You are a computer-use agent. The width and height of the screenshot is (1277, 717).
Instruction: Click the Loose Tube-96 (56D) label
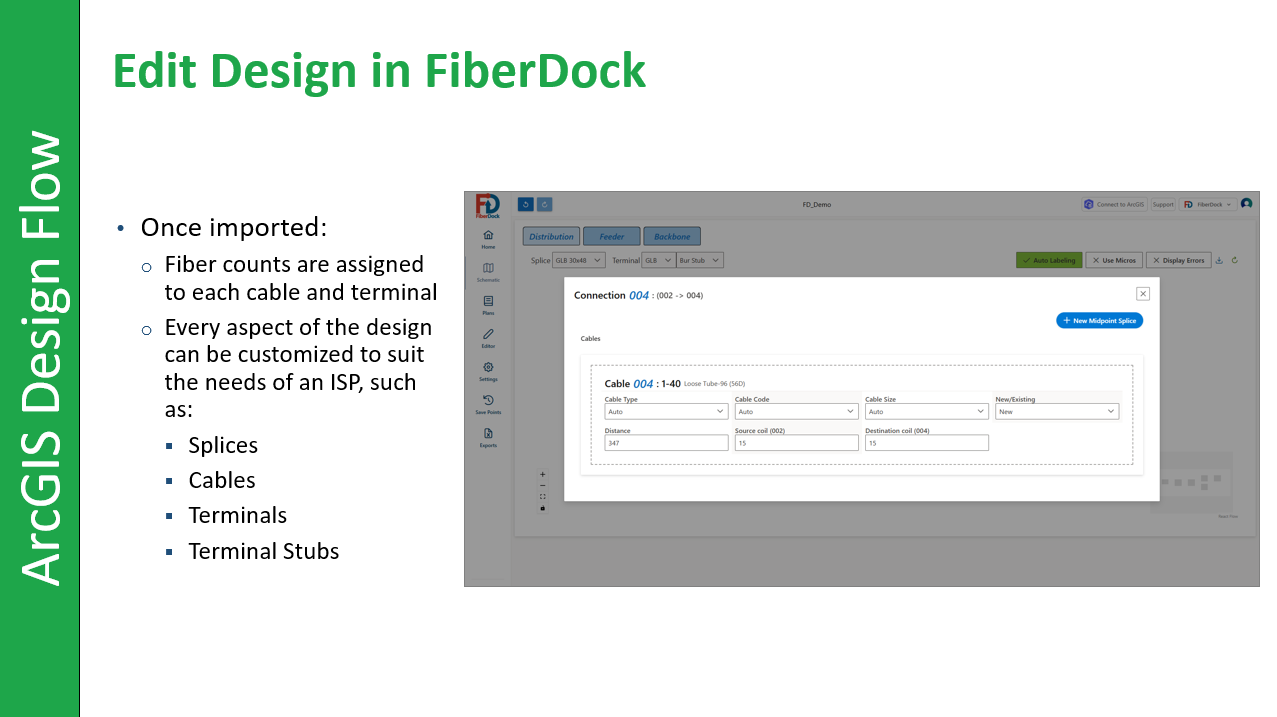714,384
